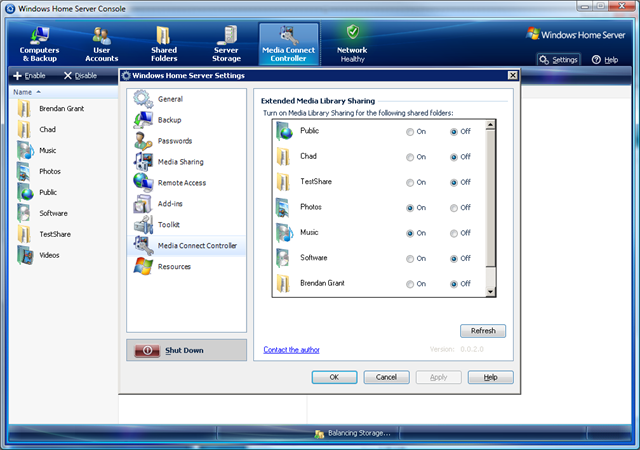Open Remote Access settings category
The image size is (640, 450).
click(x=186, y=183)
